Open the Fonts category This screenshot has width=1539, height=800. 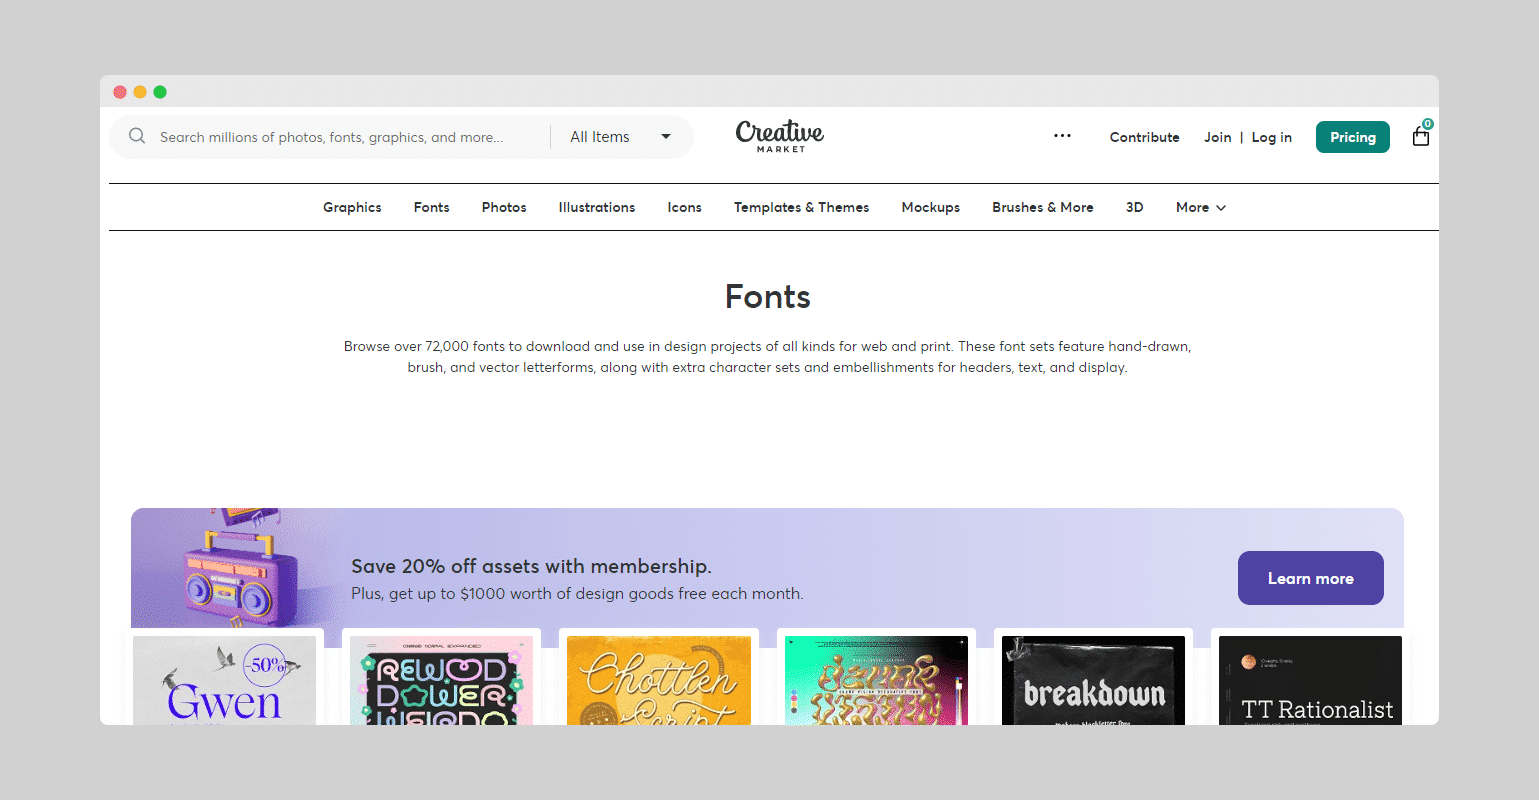(432, 207)
